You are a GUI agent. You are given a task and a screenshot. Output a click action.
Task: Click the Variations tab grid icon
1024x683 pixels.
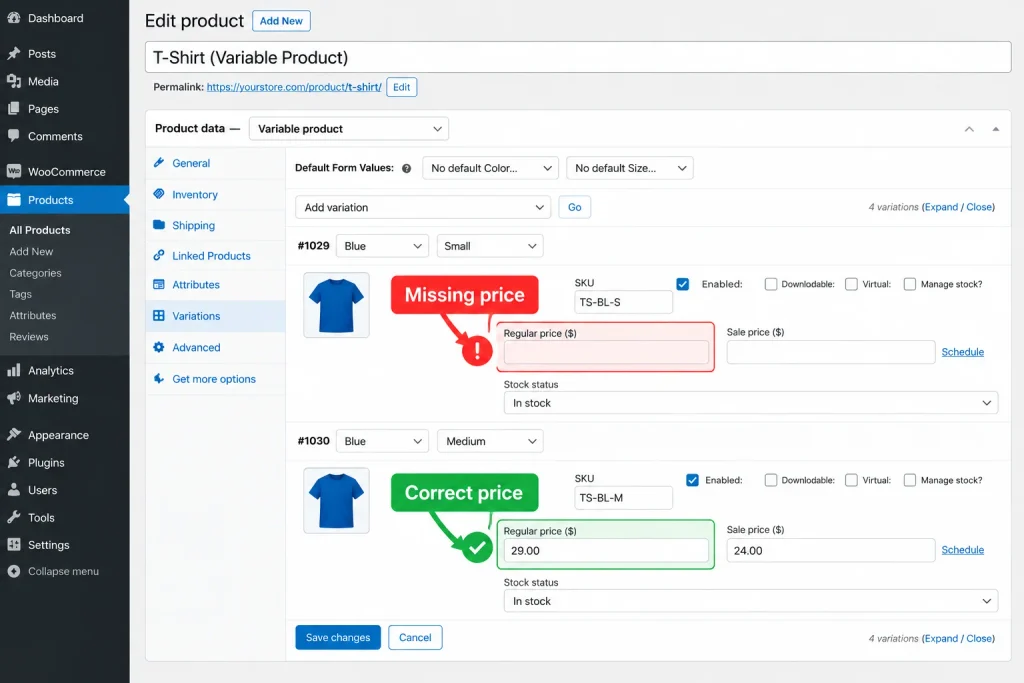159,315
